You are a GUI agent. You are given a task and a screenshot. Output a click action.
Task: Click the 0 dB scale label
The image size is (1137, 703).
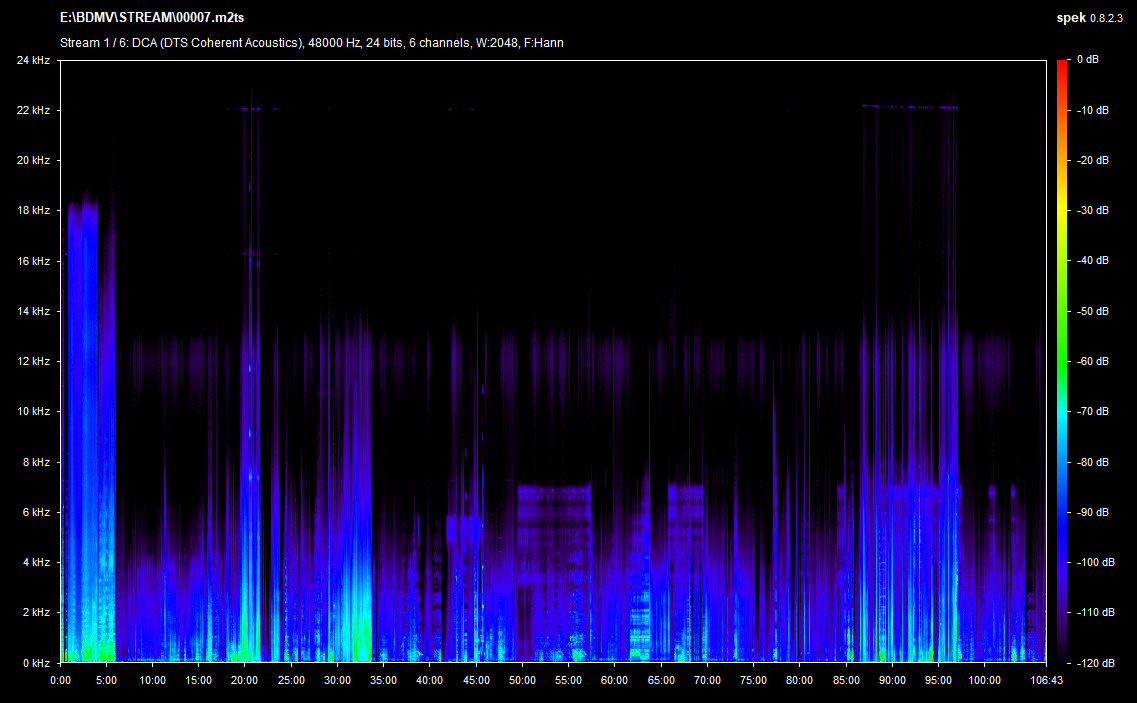(1088, 60)
